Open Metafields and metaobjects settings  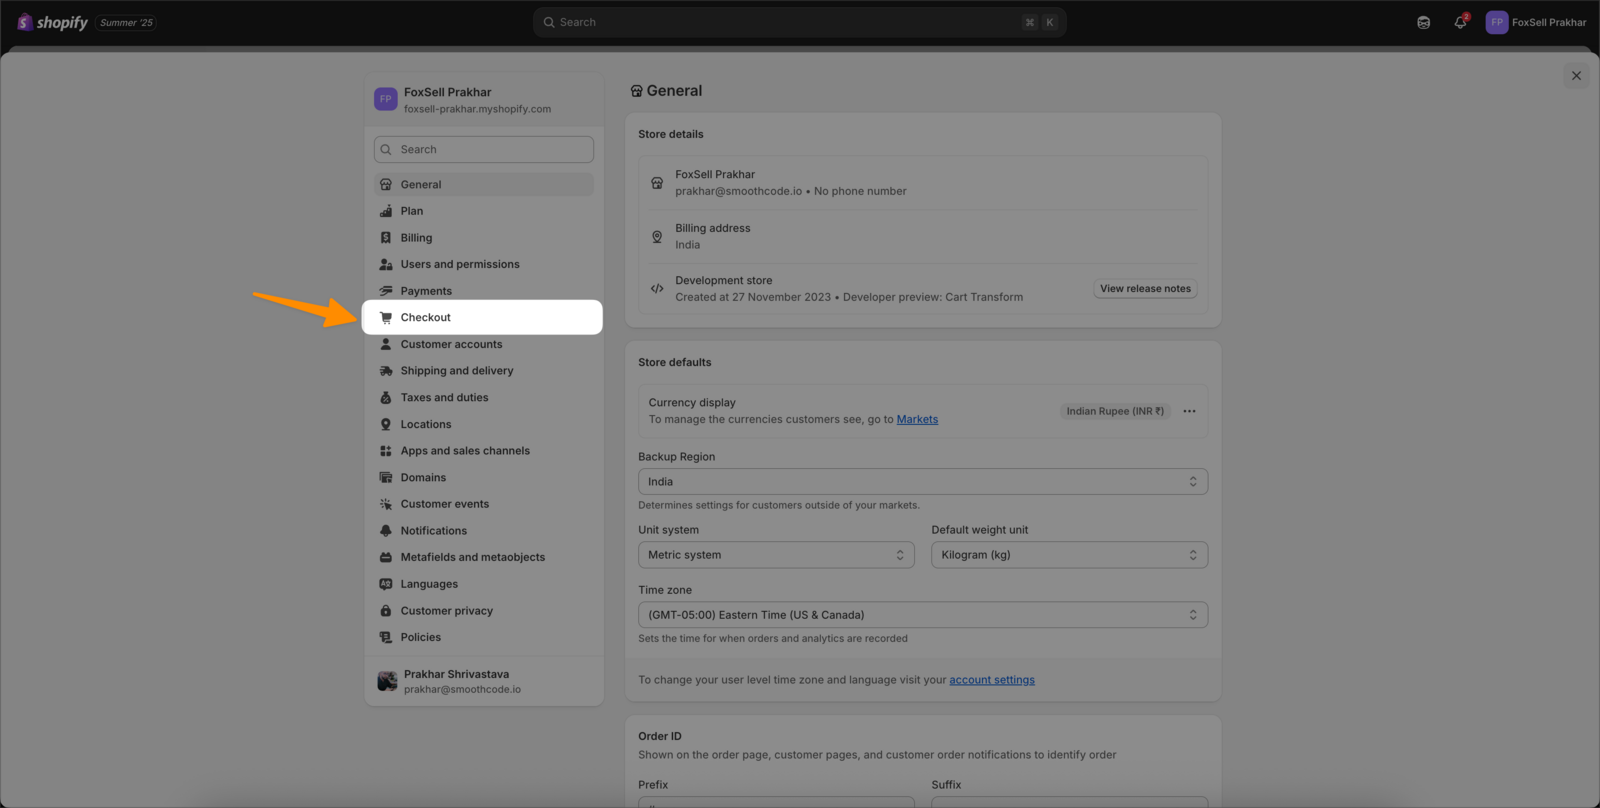[484, 558]
